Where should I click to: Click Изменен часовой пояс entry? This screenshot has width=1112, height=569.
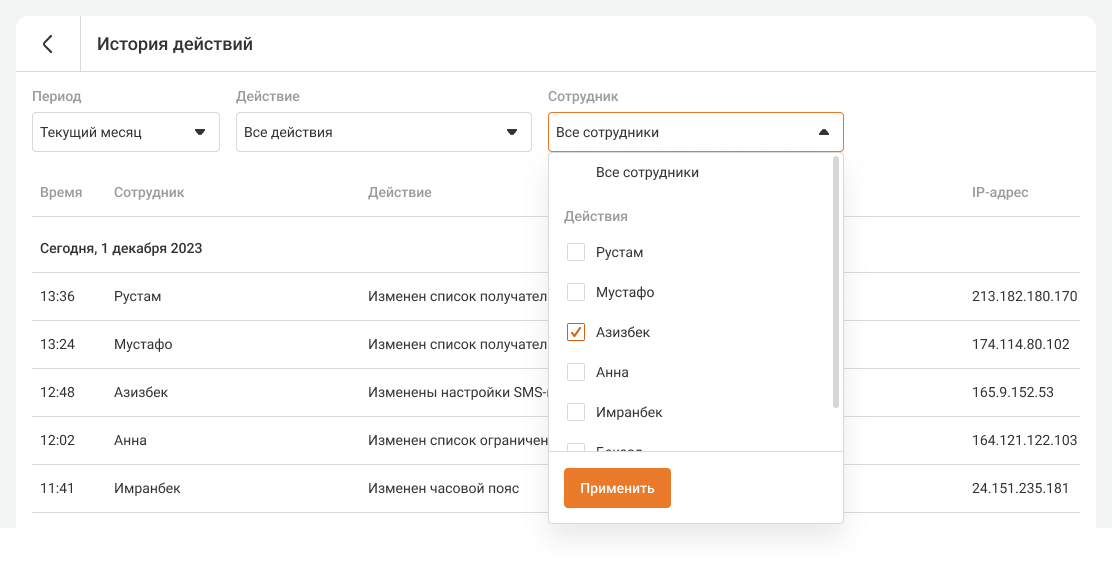click(443, 488)
